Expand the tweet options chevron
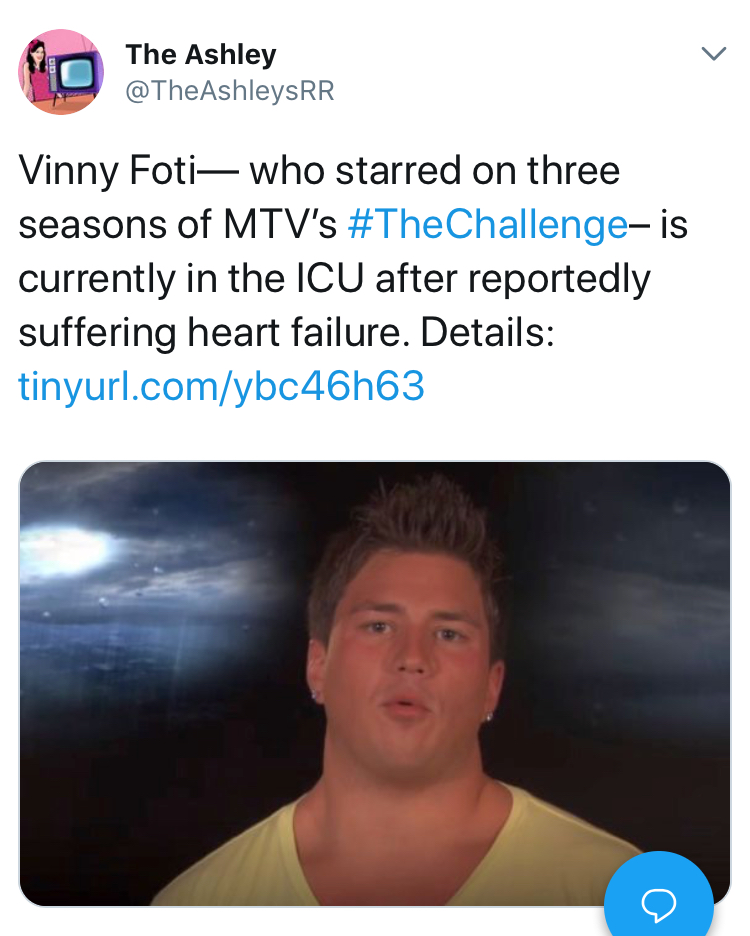Image resolution: width=750 pixels, height=936 pixels. pyautogui.click(x=713, y=54)
